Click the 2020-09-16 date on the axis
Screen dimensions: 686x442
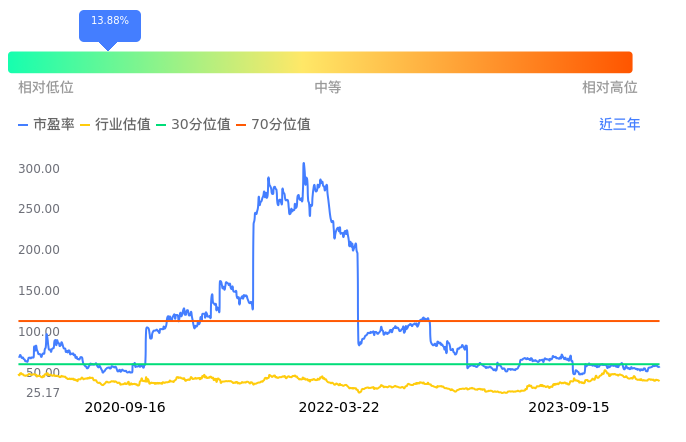click(x=125, y=407)
